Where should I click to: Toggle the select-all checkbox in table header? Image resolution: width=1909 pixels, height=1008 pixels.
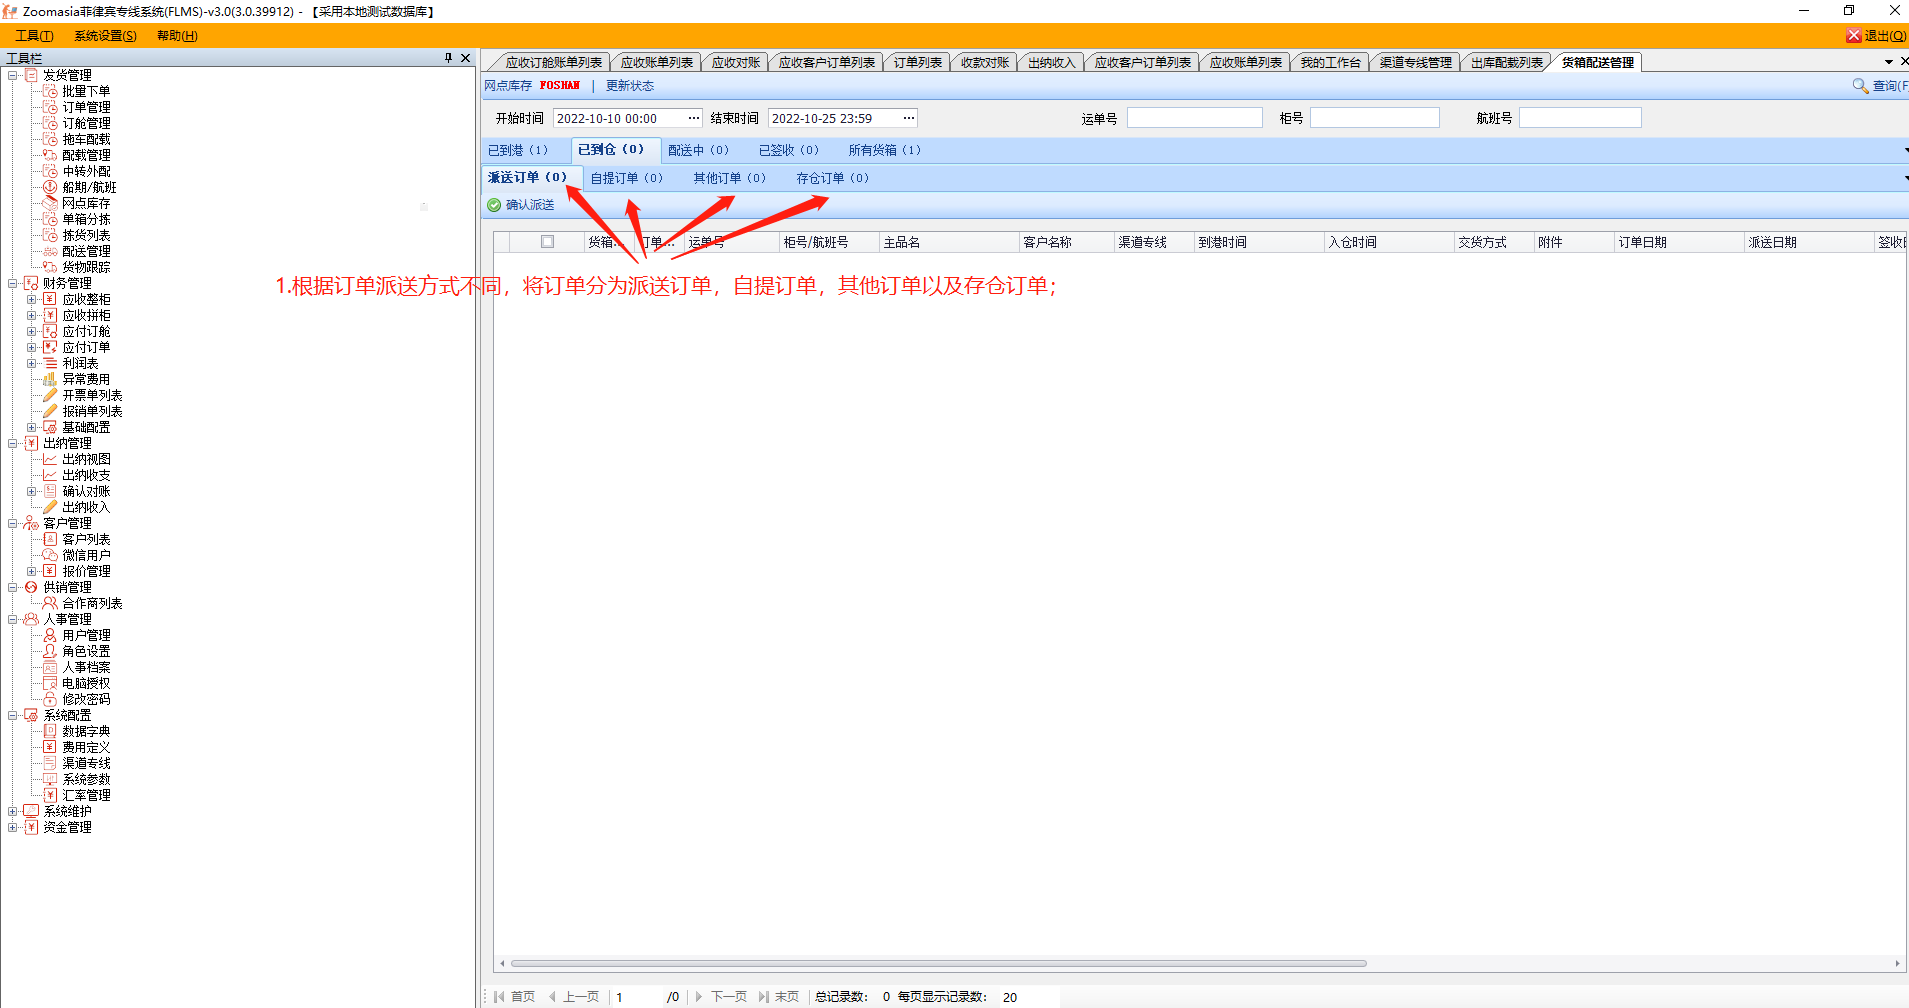547,242
